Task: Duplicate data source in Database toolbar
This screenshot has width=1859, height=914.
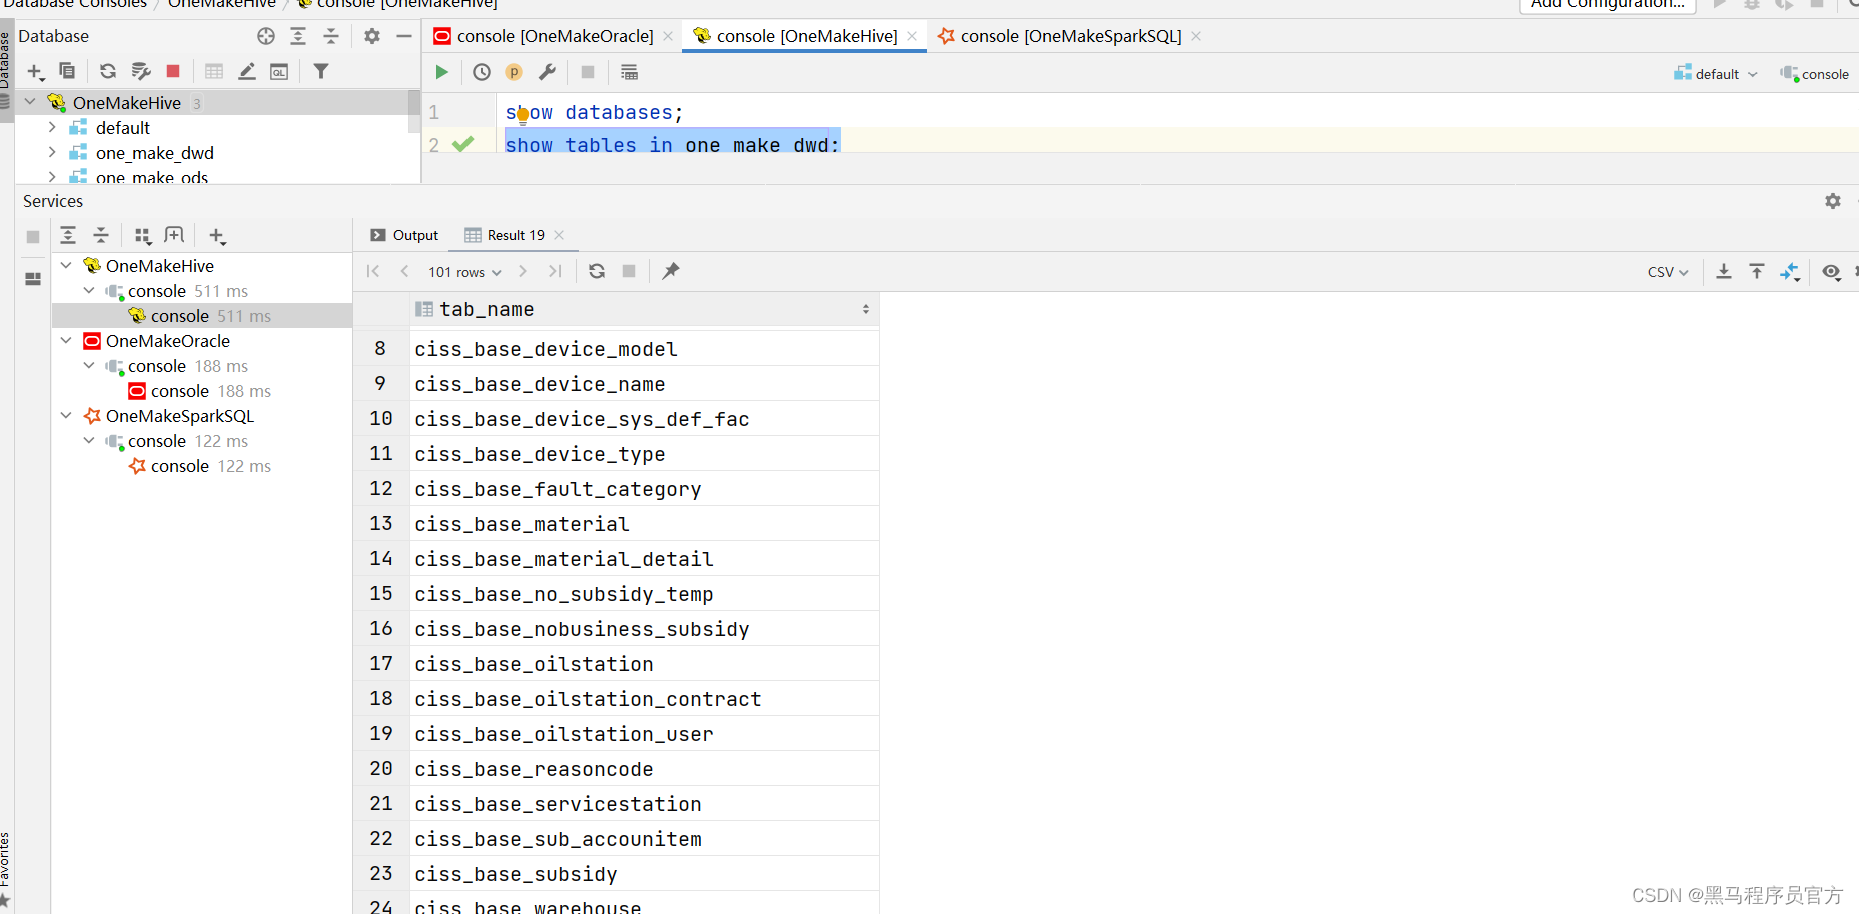Action: 67,71
